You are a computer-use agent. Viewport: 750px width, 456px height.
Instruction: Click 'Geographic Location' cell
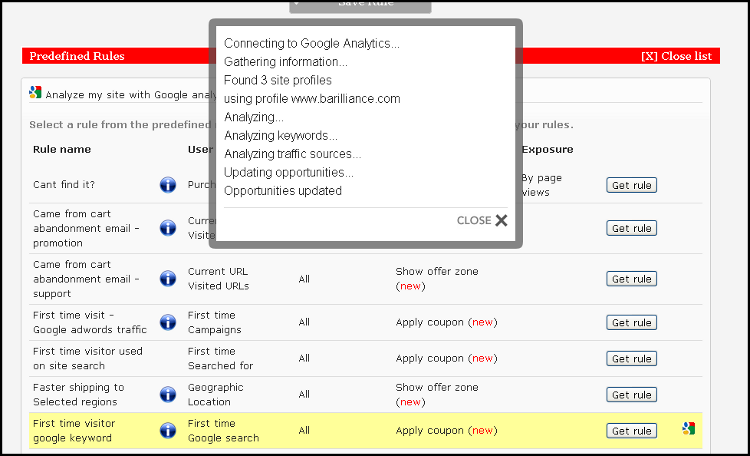(216, 394)
